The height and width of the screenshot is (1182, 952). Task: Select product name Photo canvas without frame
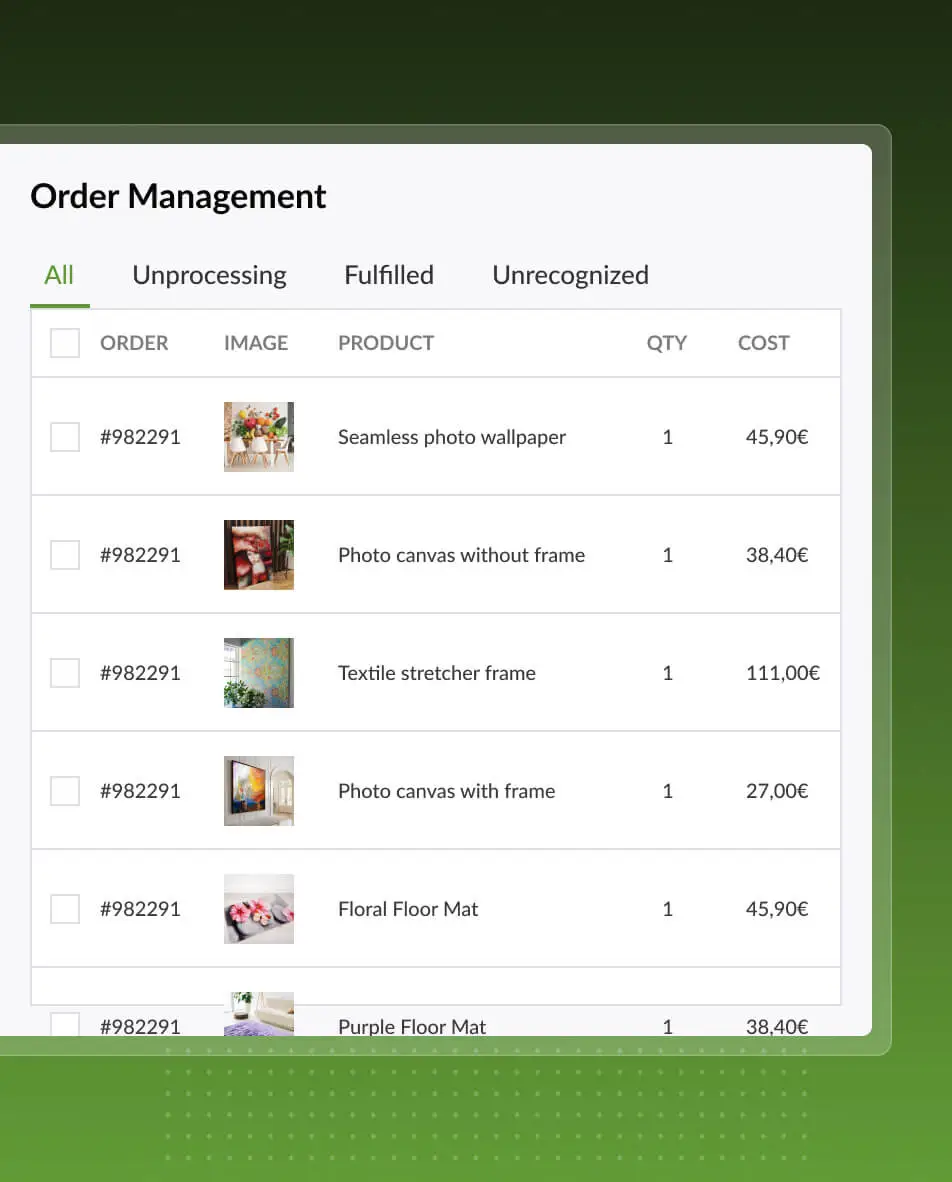tap(461, 555)
